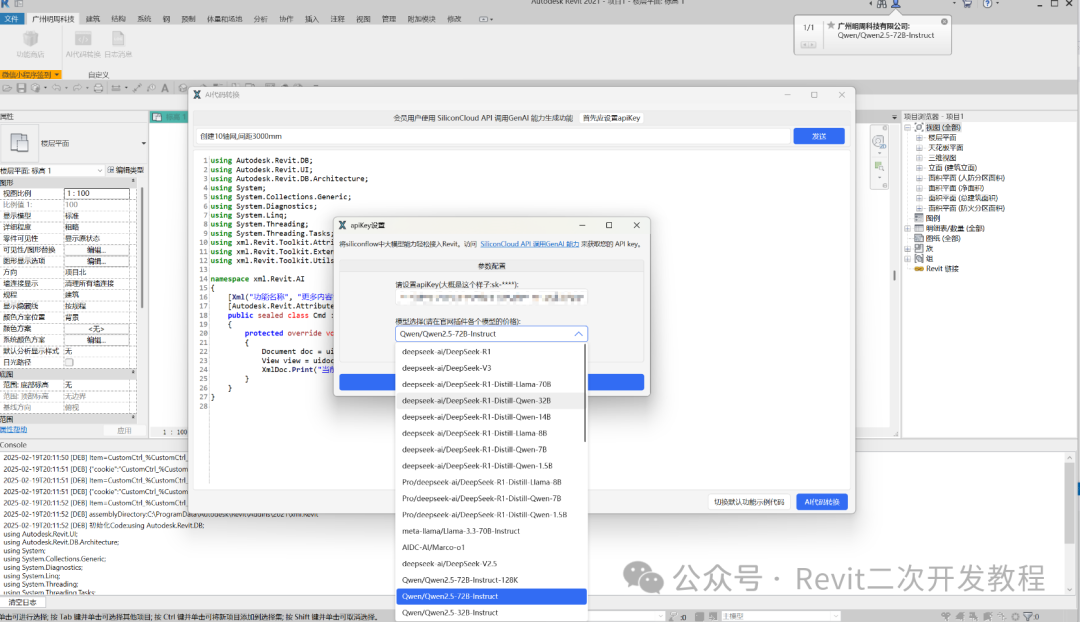Click the 切换默认功能示例代码 button
Image resolution: width=1080 pixels, height=622 pixels.
point(749,502)
